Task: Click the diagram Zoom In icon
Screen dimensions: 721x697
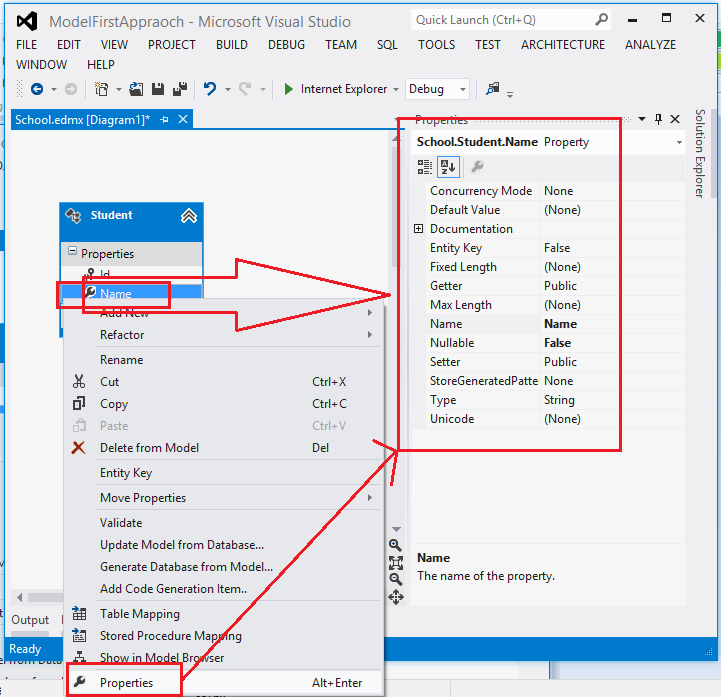Action: [x=395, y=545]
